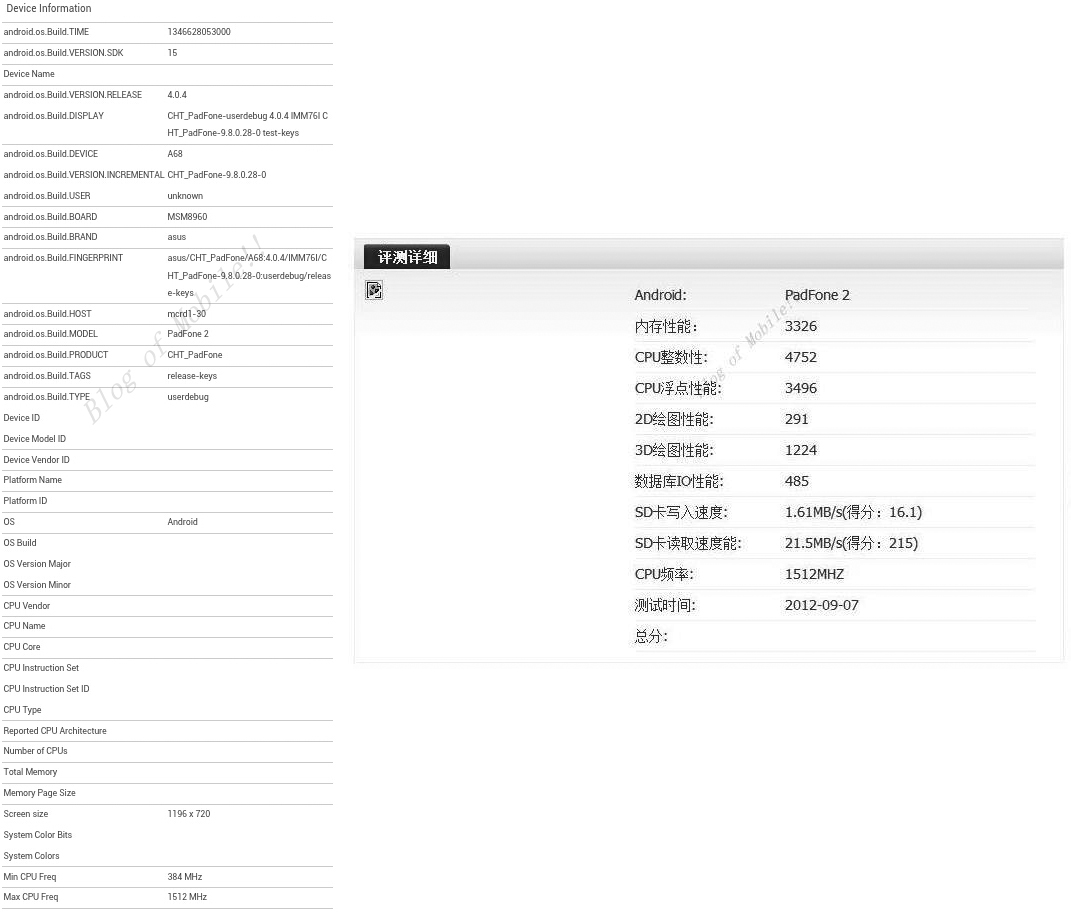
Task: Click the android.os.Build.VERSION.INCREMENTAL label
Action: pos(83,175)
